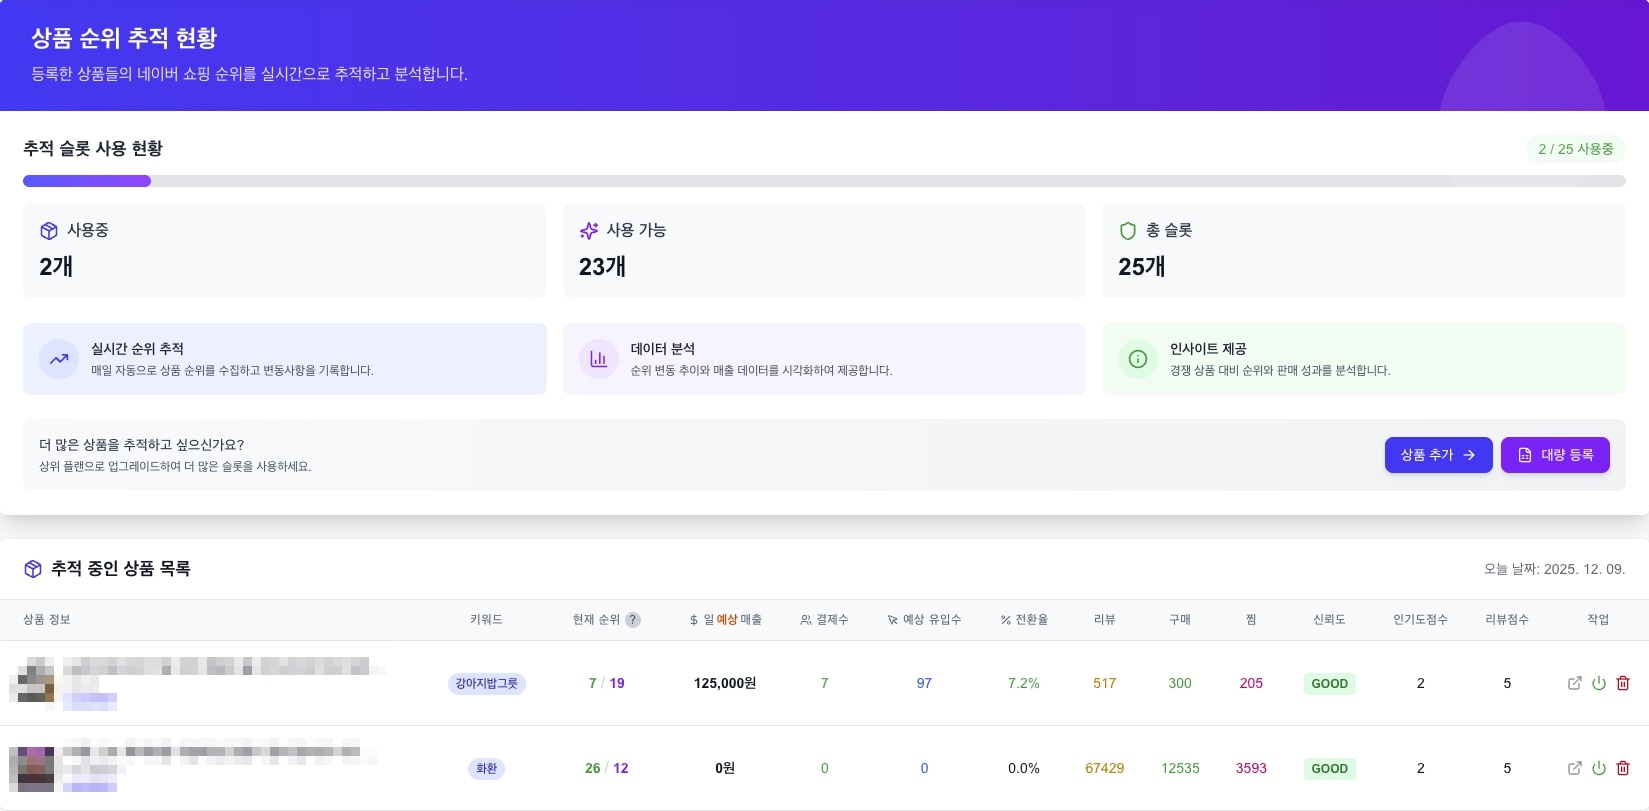
Task: Click the 대량 등록 button
Action: (1555, 455)
